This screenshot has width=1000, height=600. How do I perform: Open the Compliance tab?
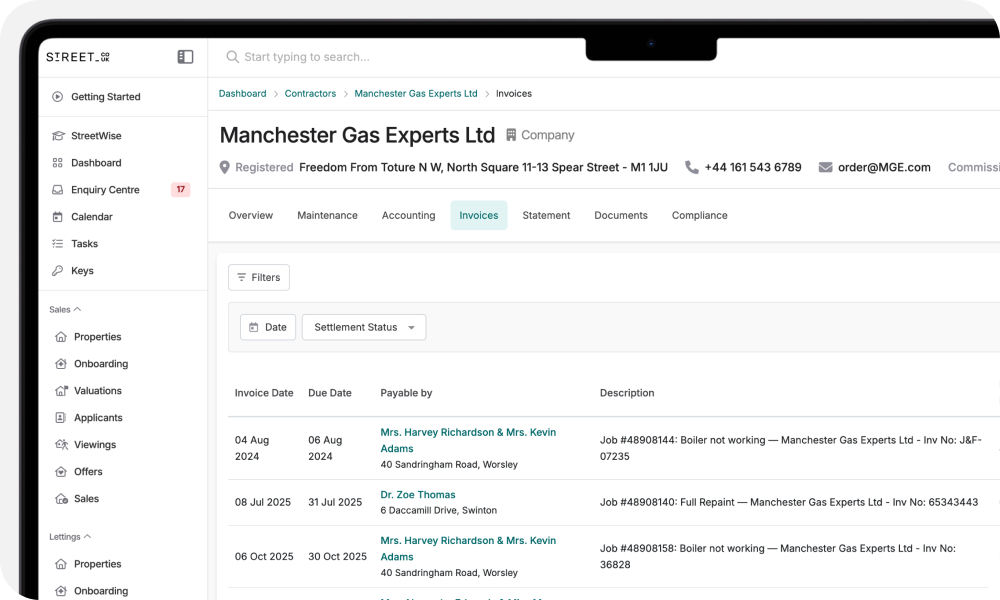pyautogui.click(x=699, y=215)
